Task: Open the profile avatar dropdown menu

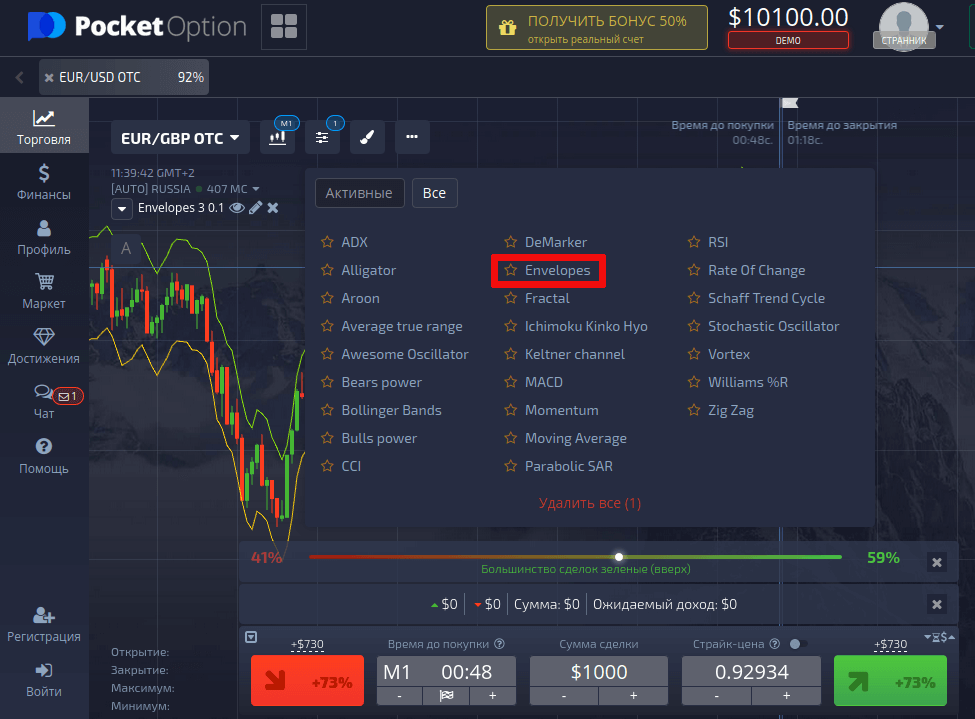Action: tap(911, 27)
